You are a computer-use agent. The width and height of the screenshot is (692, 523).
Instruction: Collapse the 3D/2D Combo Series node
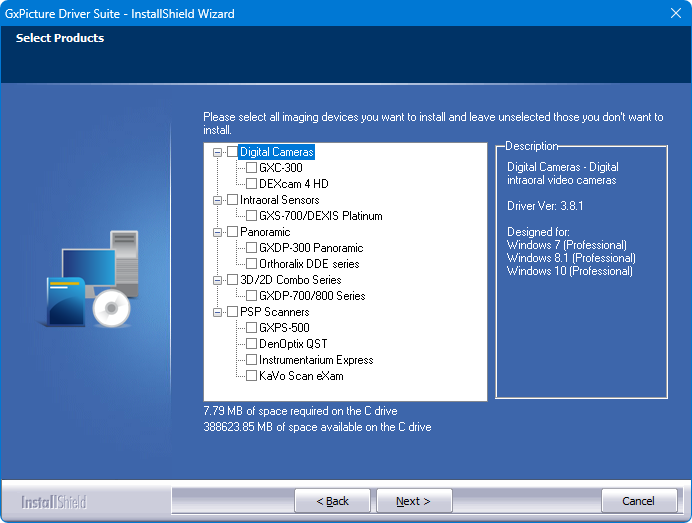coord(217,280)
